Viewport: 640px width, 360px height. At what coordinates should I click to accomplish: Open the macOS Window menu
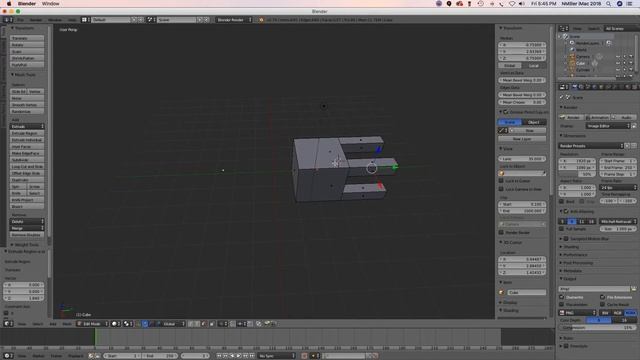point(51,4)
